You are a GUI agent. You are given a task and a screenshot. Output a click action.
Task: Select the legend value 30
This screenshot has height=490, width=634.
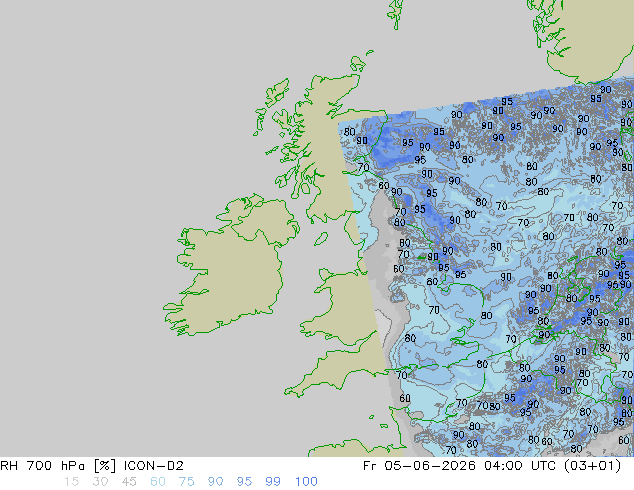pos(100,482)
